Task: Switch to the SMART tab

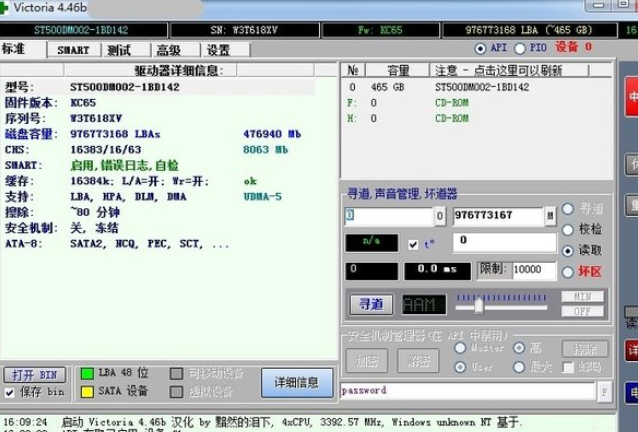Action: (72, 49)
